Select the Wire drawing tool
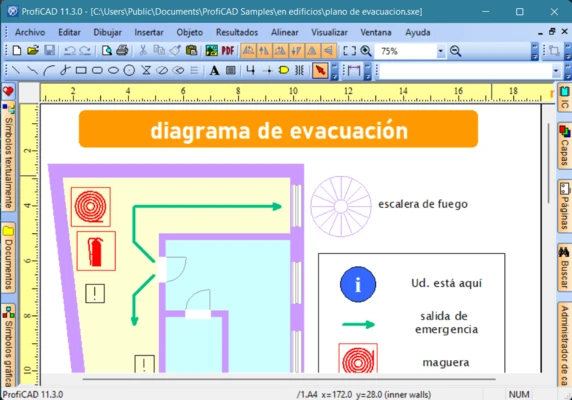Screen dimensions: 572x400 point(250,70)
